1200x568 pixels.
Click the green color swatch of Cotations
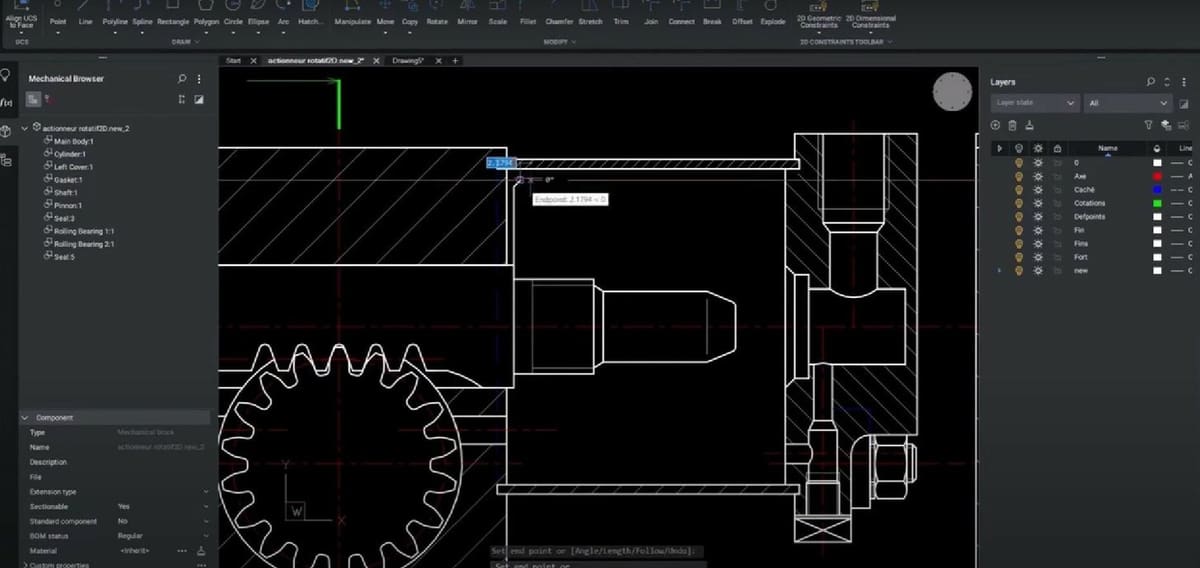[1157, 203]
